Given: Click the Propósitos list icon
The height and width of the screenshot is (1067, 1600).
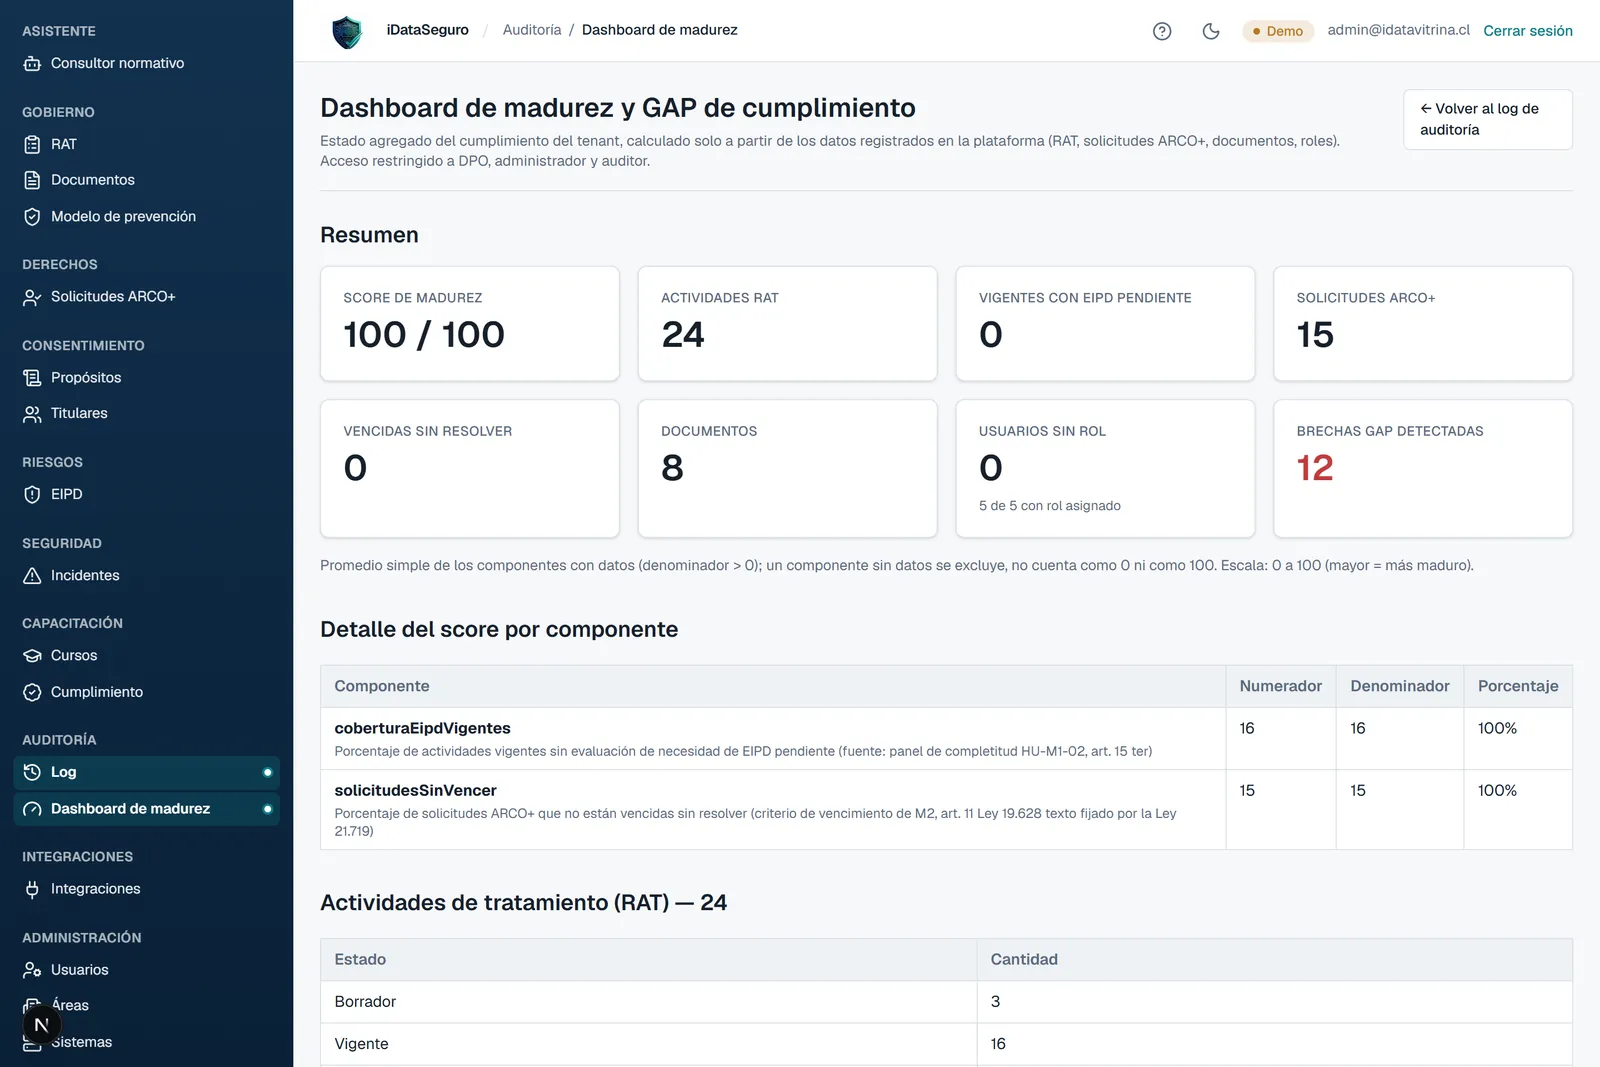Looking at the screenshot, I should (x=32, y=378).
